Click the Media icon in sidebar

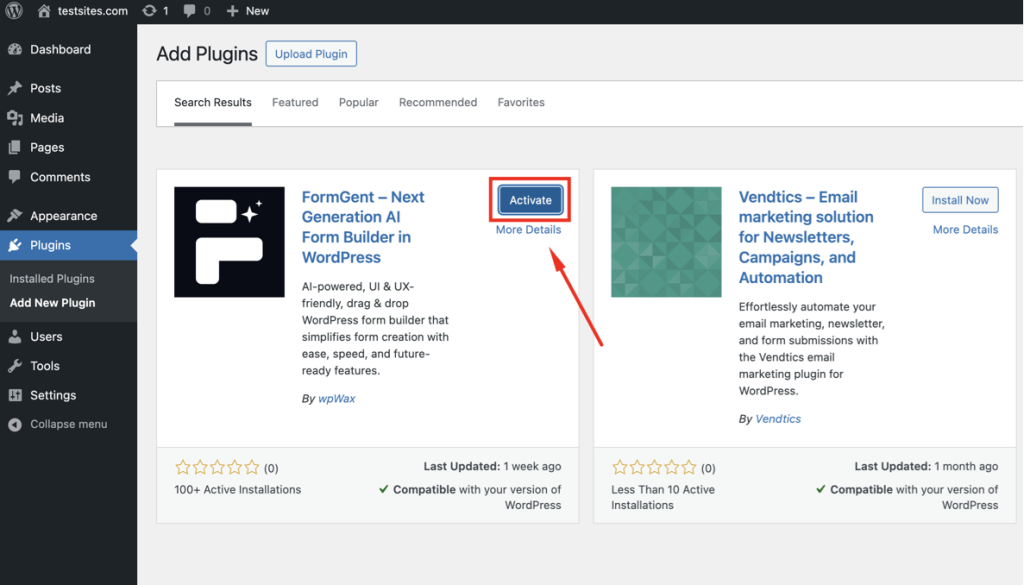point(15,118)
